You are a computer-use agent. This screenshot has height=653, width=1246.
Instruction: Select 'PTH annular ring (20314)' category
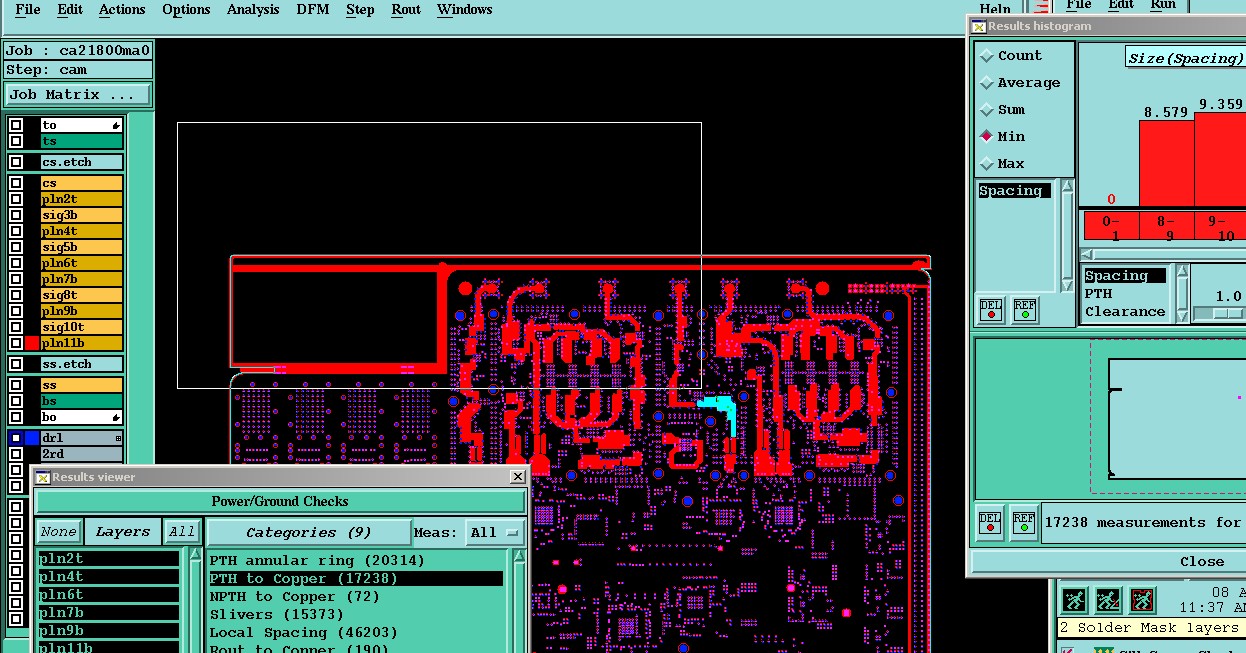pyautogui.click(x=355, y=561)
